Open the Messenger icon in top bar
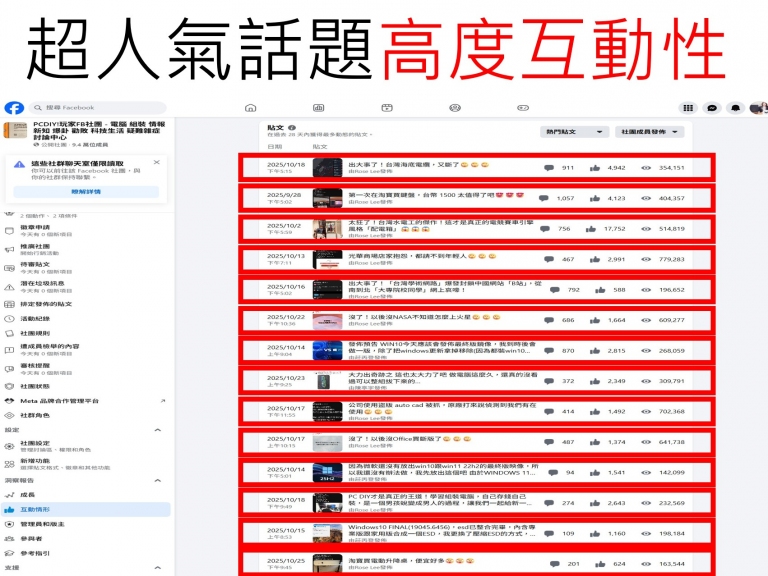 (712, 108)
